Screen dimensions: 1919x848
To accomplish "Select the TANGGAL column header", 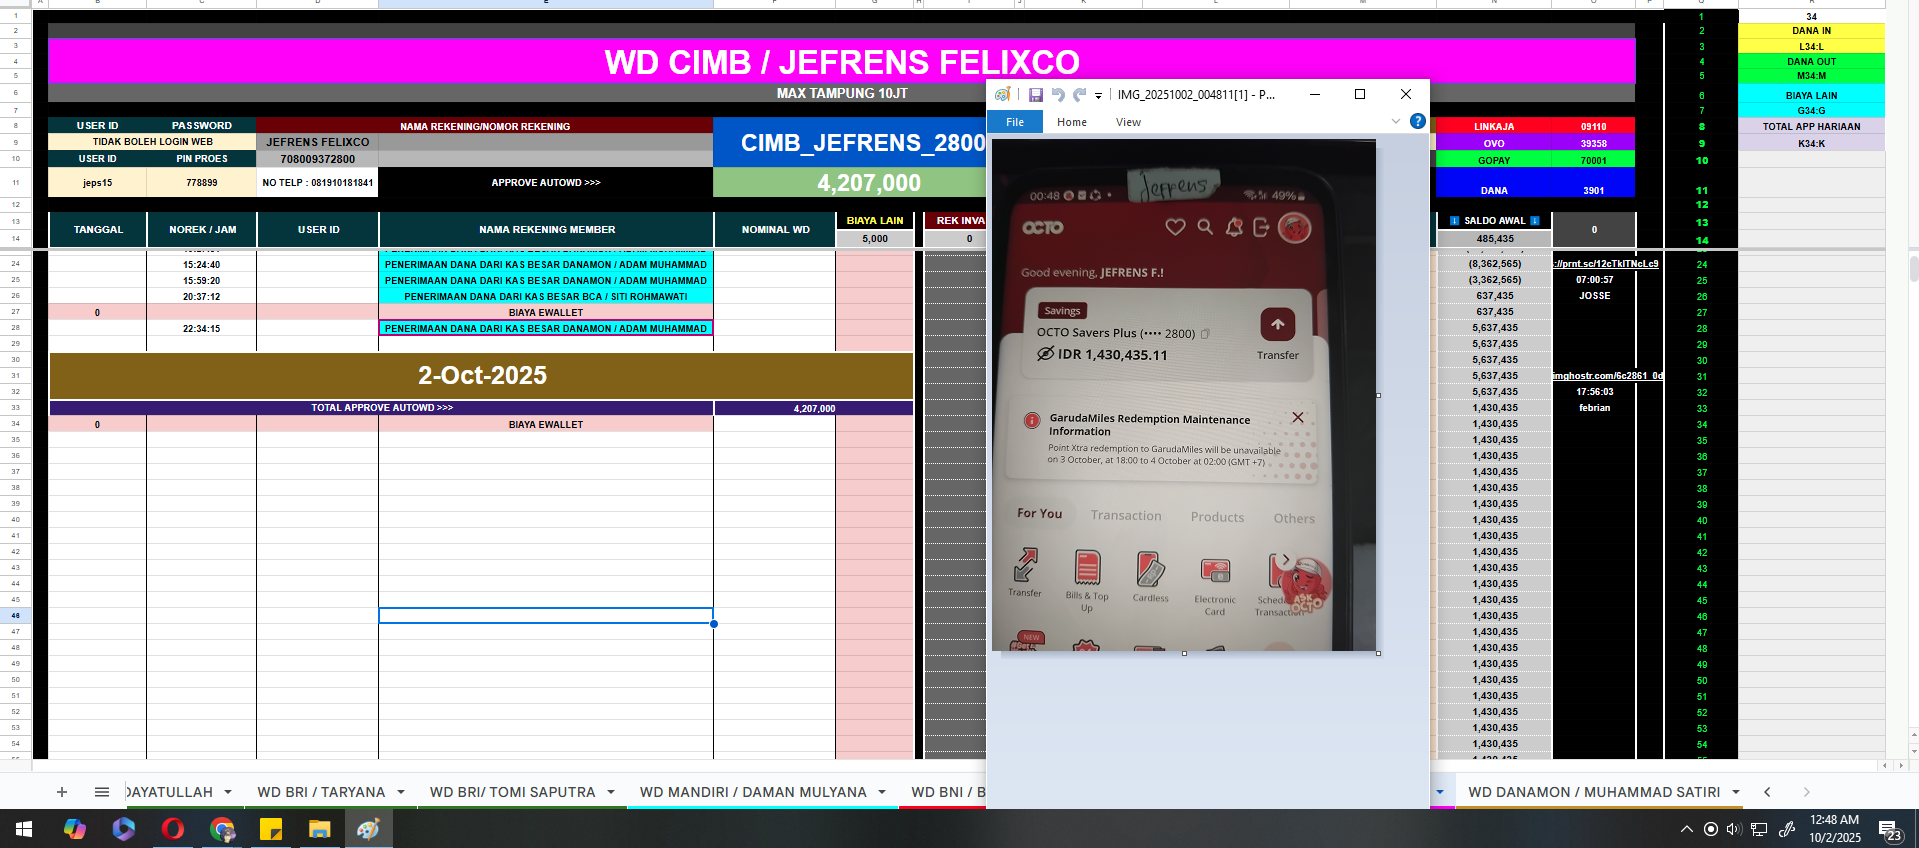I will [98, 230].
